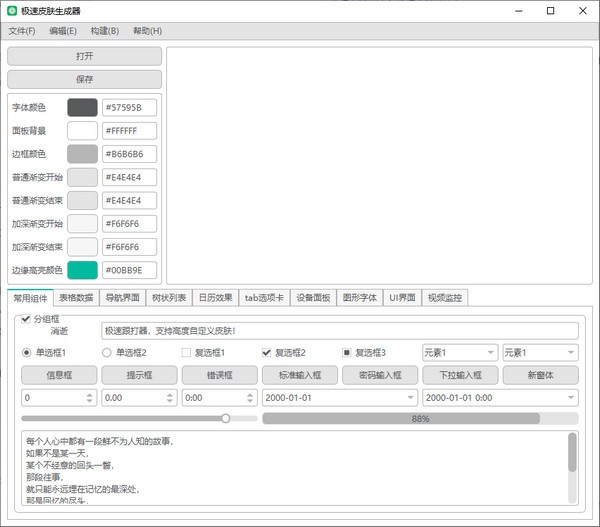Viewport: 600px width, 527px height.
Task: Switch to the 表格数据 tab
Action: 76,298
